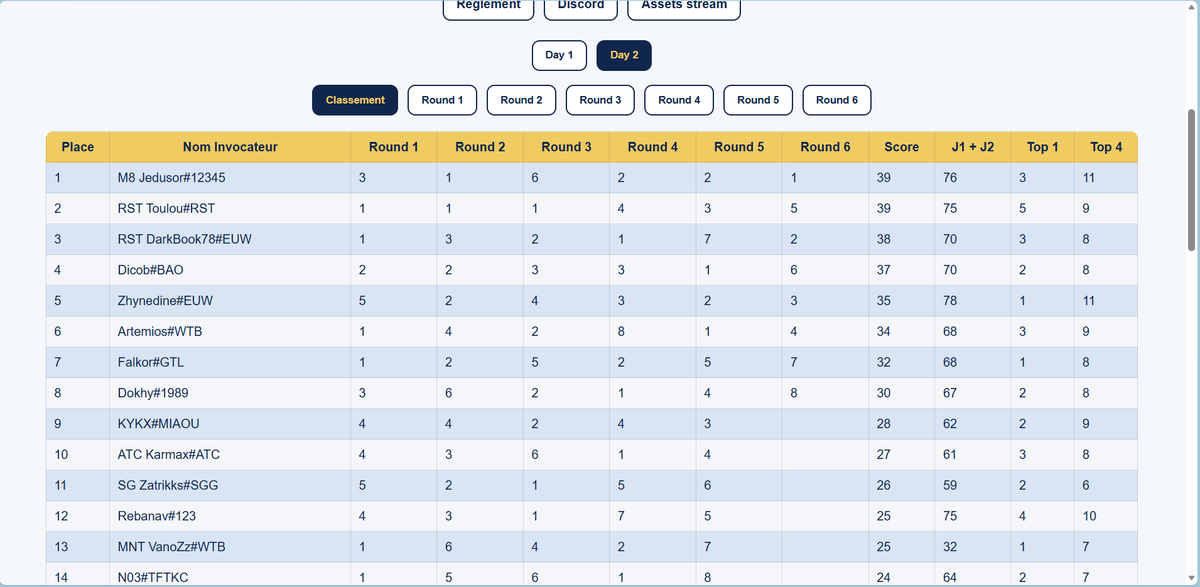Viewport: 1200px width, 587px height.
Task: Switch to Day 1 tab
Action: [x=559, y=55]
